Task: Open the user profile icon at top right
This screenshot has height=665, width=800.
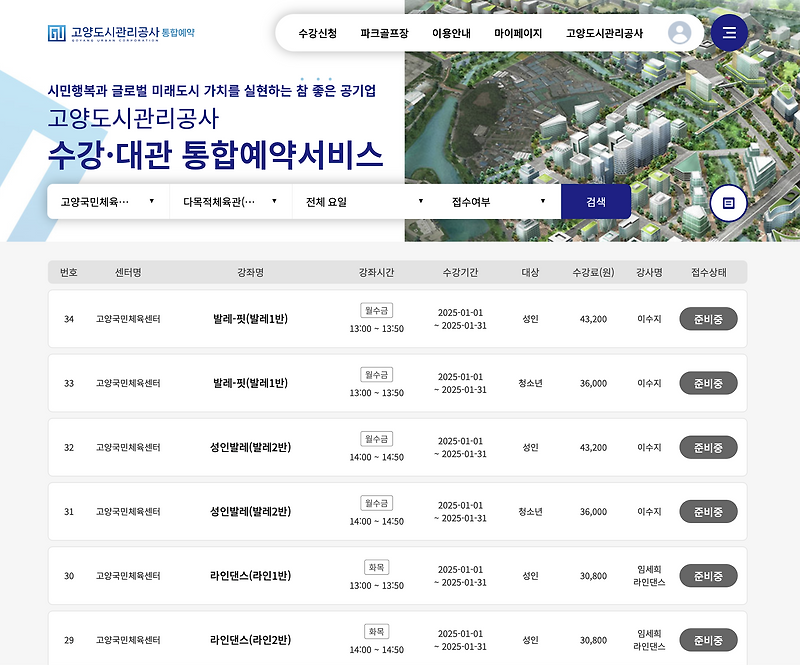Action: point(680,31)
